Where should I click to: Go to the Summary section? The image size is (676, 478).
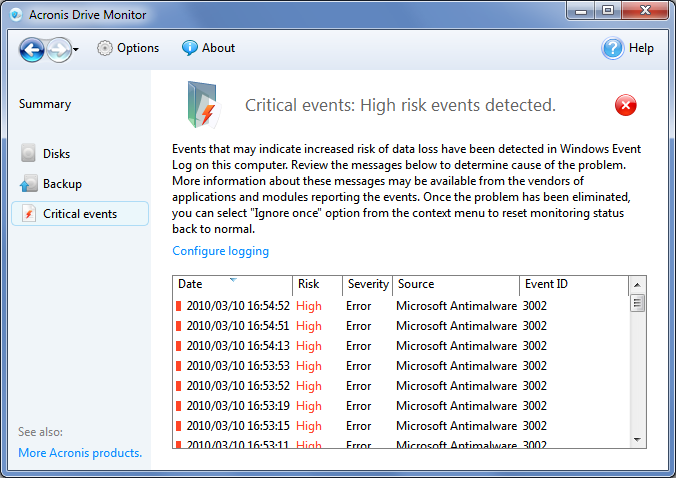(45, 104)
